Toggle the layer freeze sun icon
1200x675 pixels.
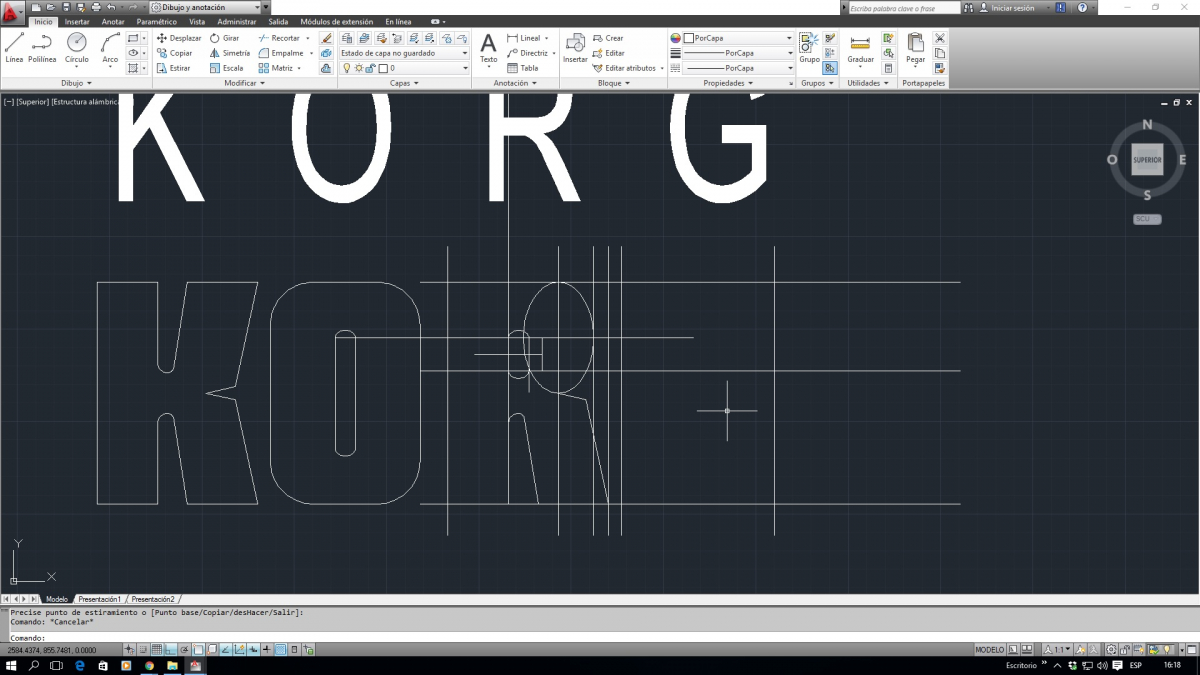[358, 68]
